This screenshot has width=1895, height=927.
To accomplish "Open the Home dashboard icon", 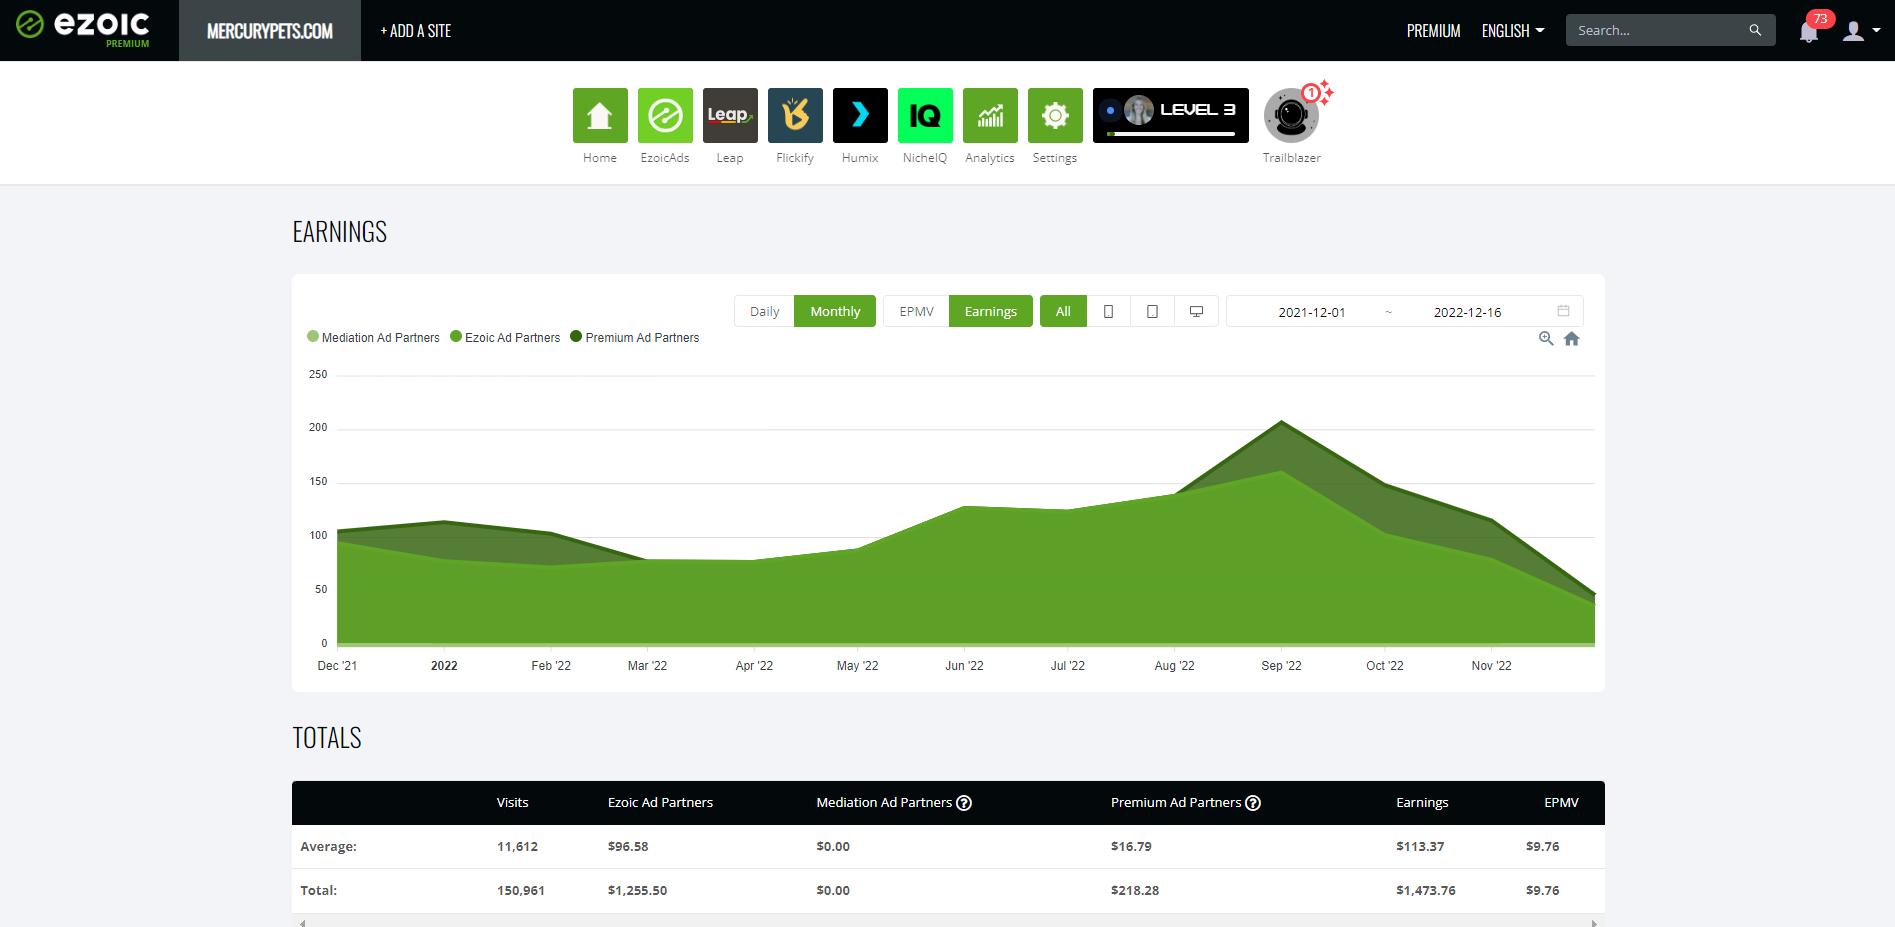I will coord(600,115).
